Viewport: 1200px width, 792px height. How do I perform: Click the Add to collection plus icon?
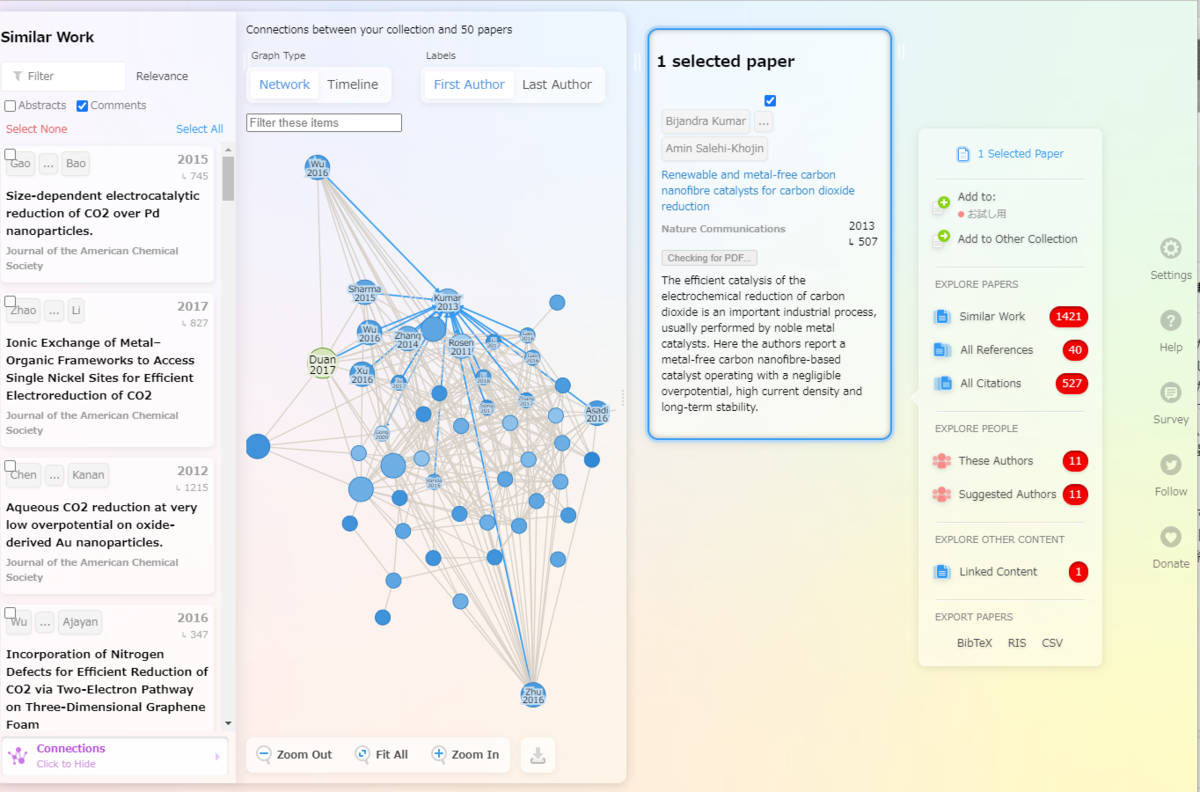[941, 205]
